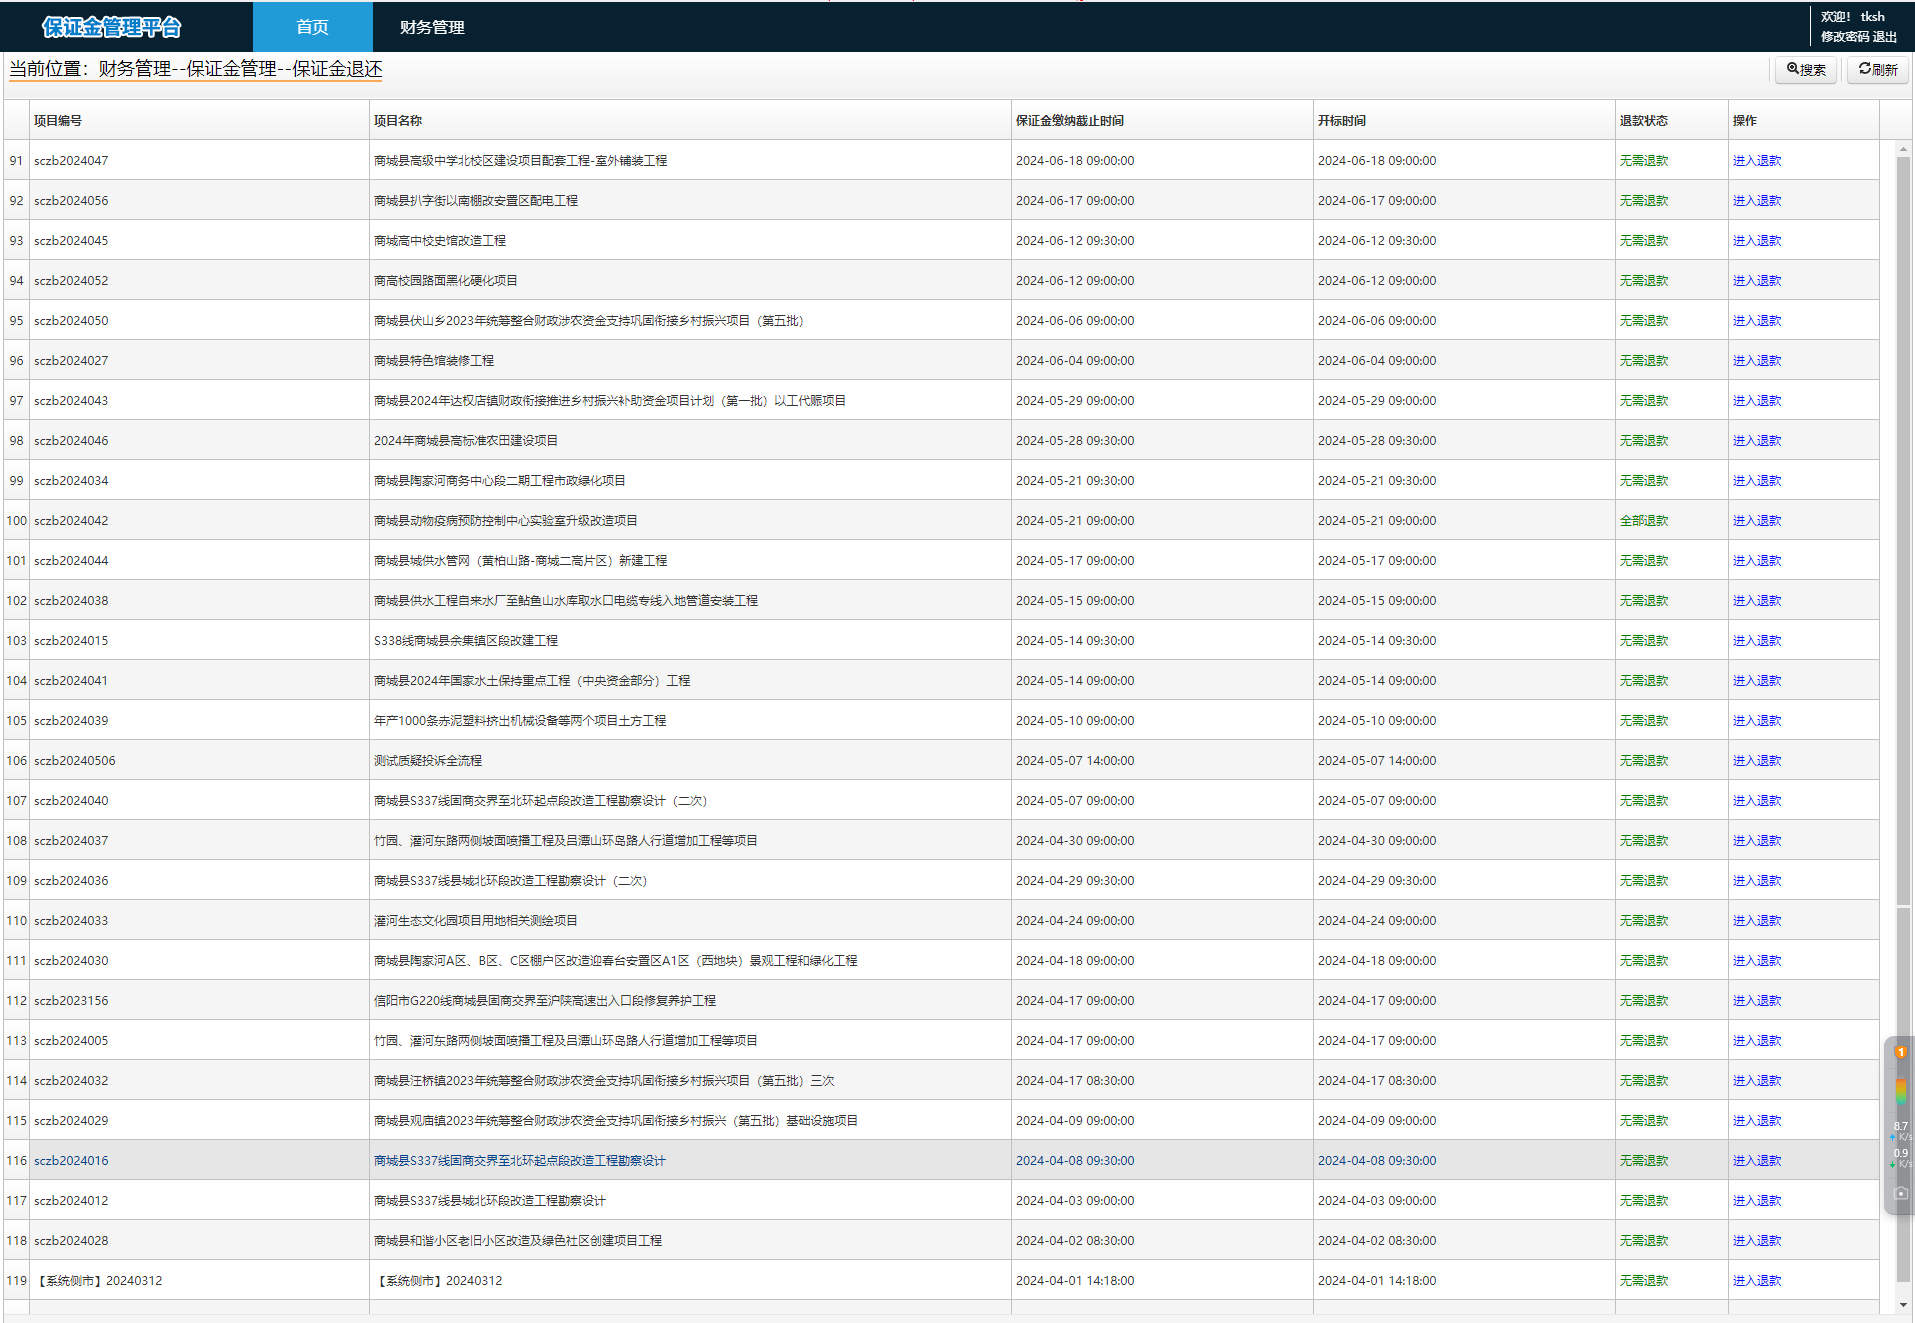This screenshot has width=1915, height=1323.
Task: Open the 财务管理 menu
Action: point(432,27)
